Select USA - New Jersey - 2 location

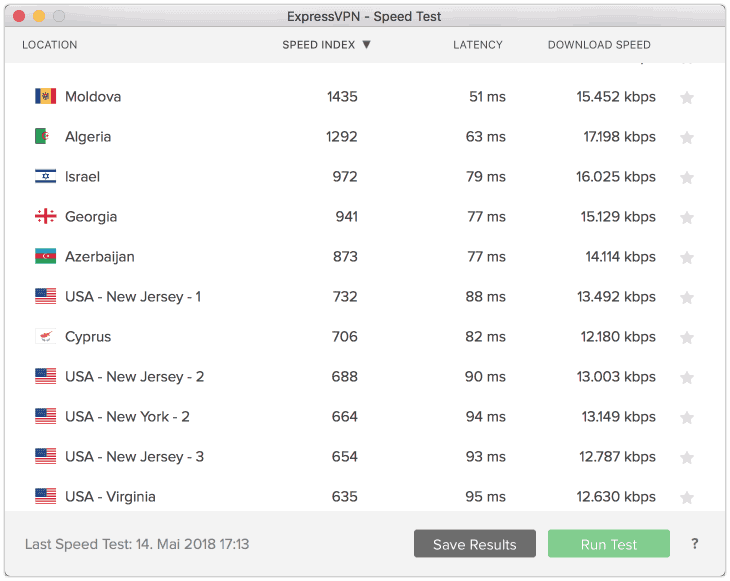point(135,377)
